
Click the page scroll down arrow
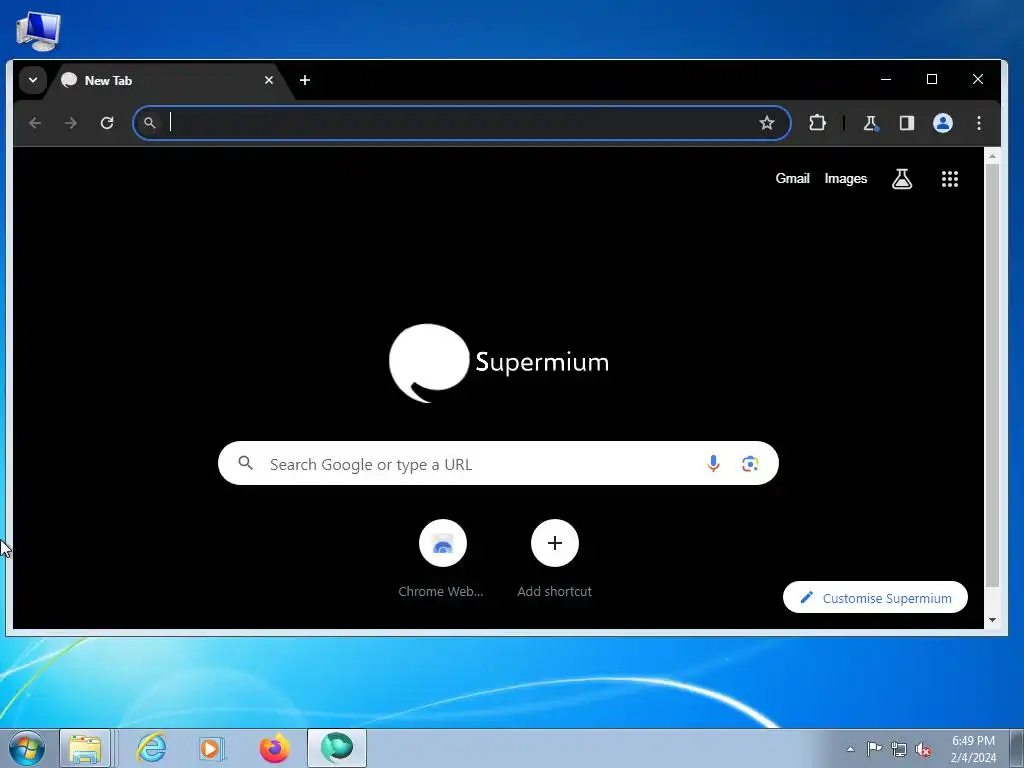pyautogui.click(x=992, y=620)
